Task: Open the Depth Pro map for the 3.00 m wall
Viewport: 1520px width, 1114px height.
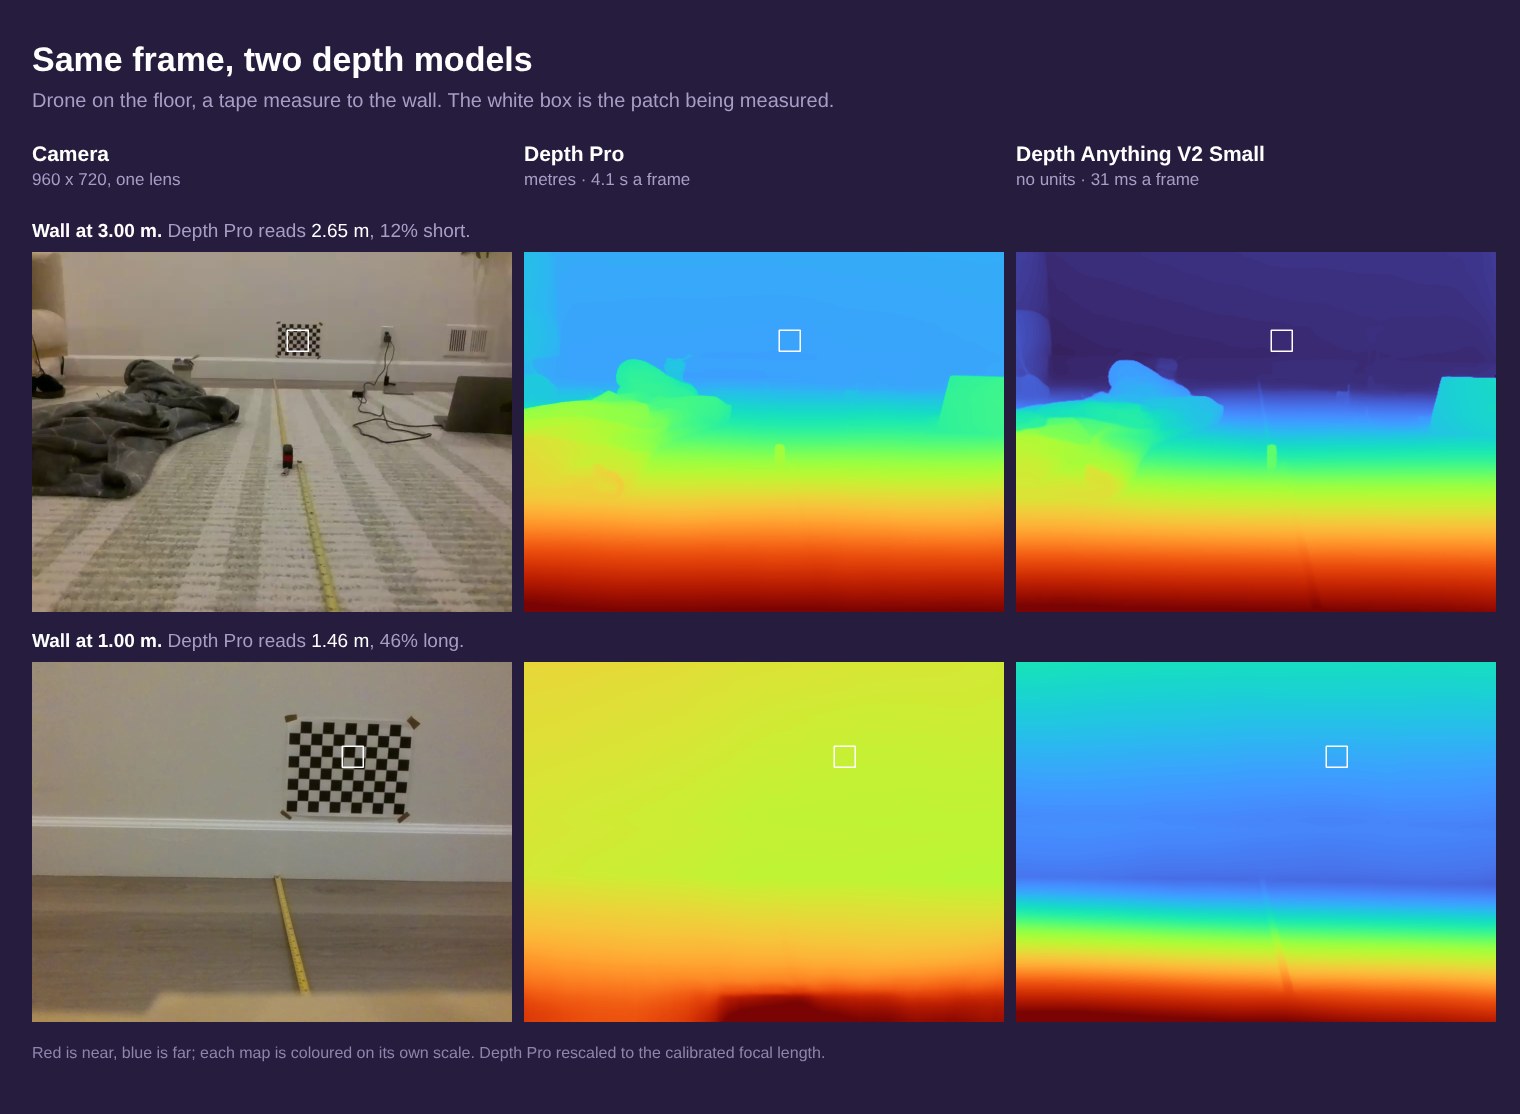Action: pos(764,432)
